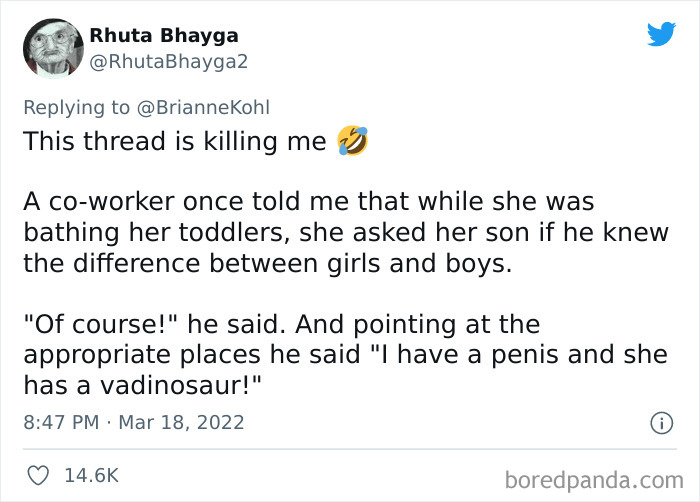Click the laughing emoji in the tweet
Viewport: 700px width, 502px height.
353,141
